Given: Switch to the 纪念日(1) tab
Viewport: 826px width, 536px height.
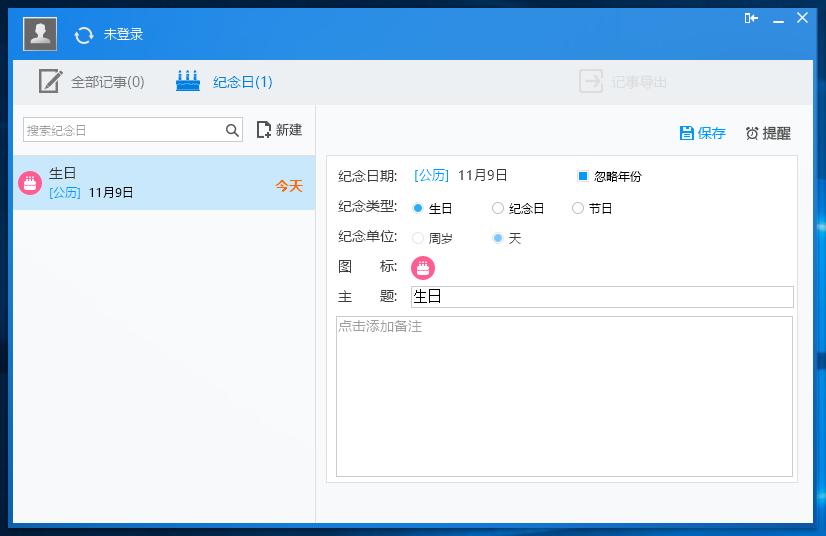Looking at the screenshot, I should pos(224,82).
